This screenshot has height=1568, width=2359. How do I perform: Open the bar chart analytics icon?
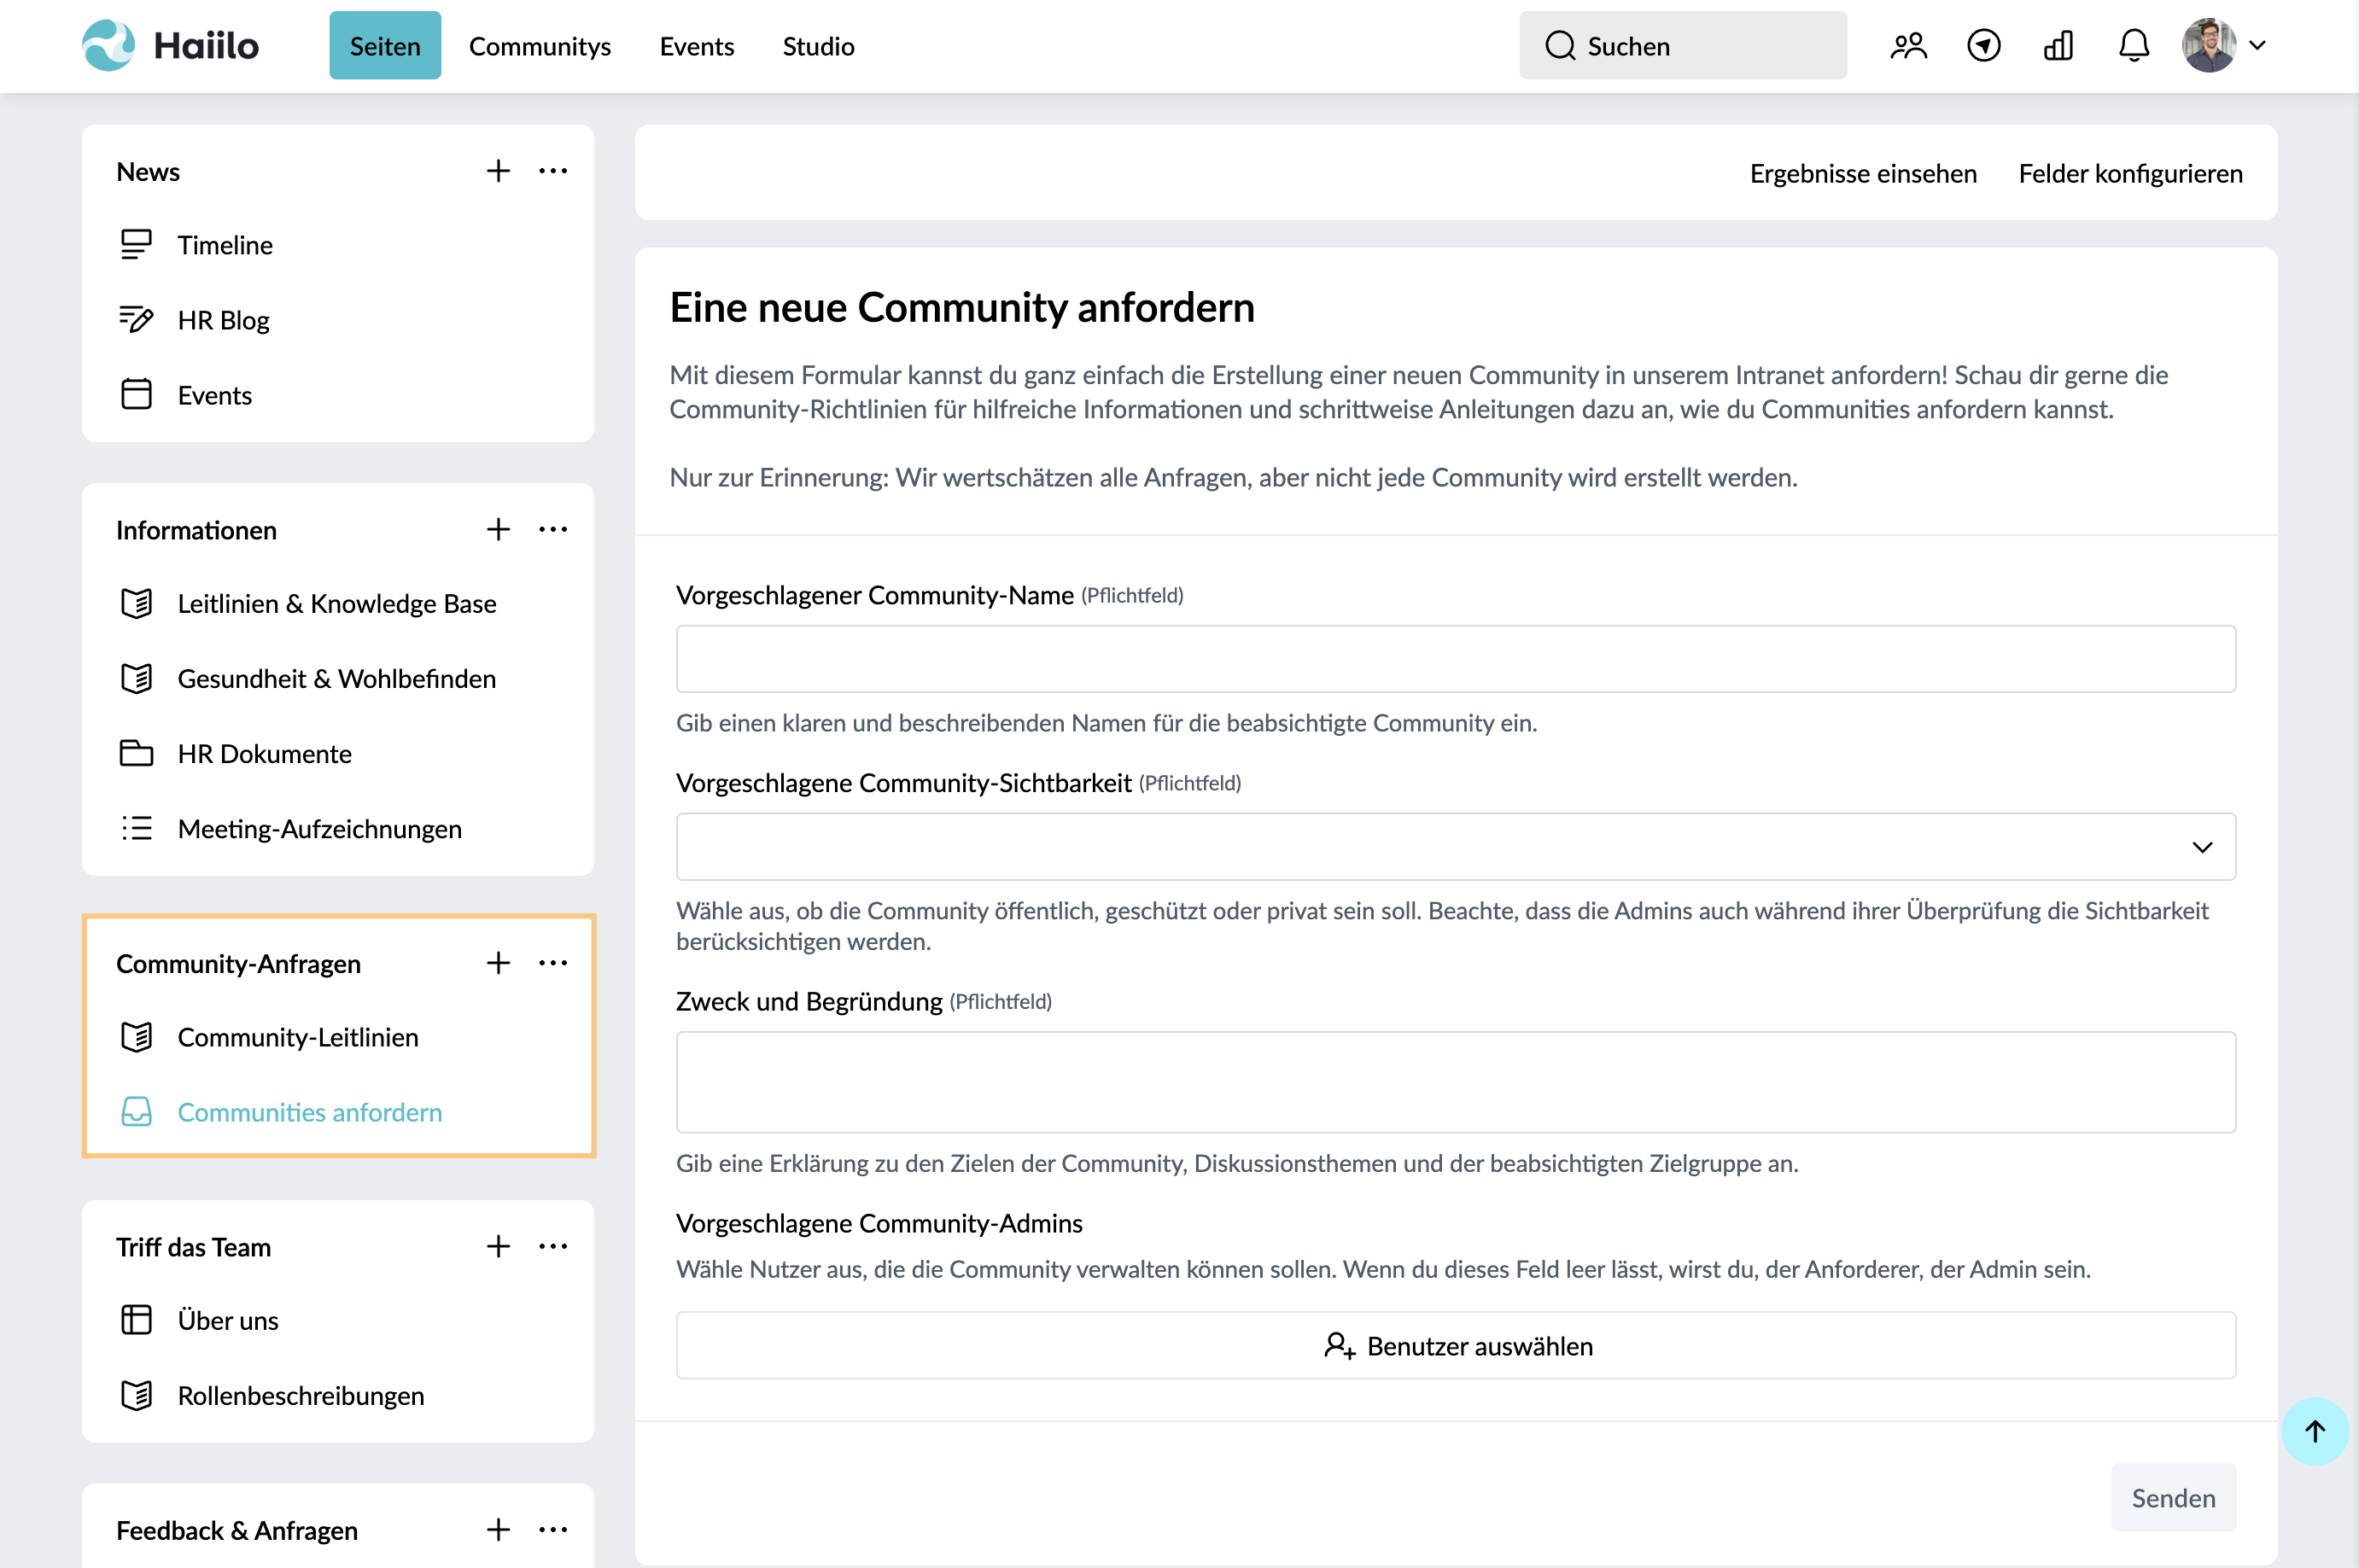pyautogui.click(x=2058, y=46)
